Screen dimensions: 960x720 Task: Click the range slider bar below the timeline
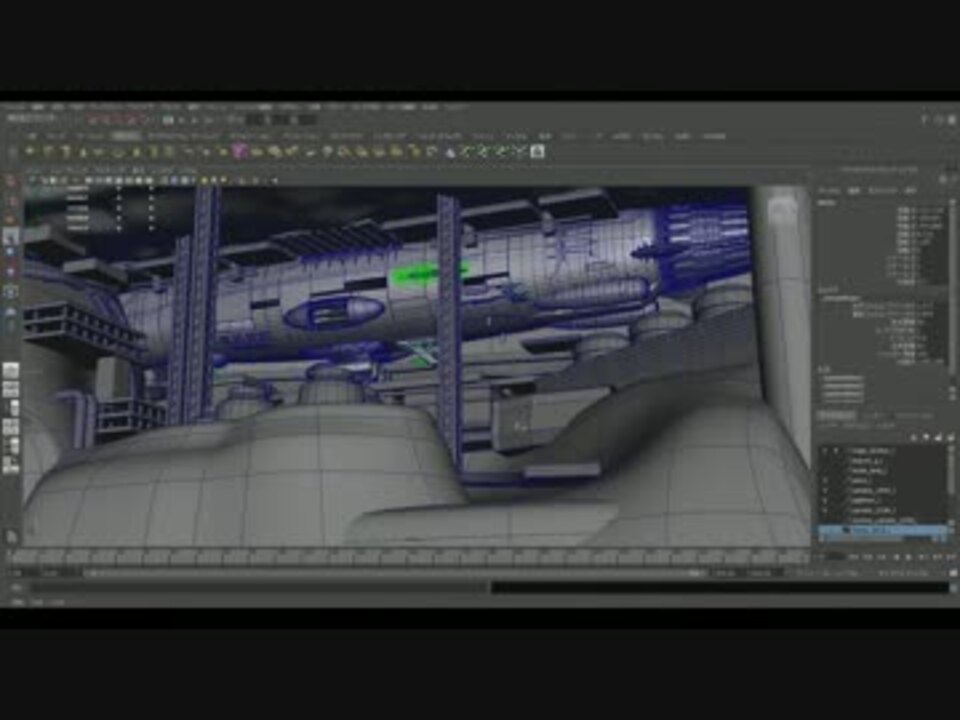395,573
